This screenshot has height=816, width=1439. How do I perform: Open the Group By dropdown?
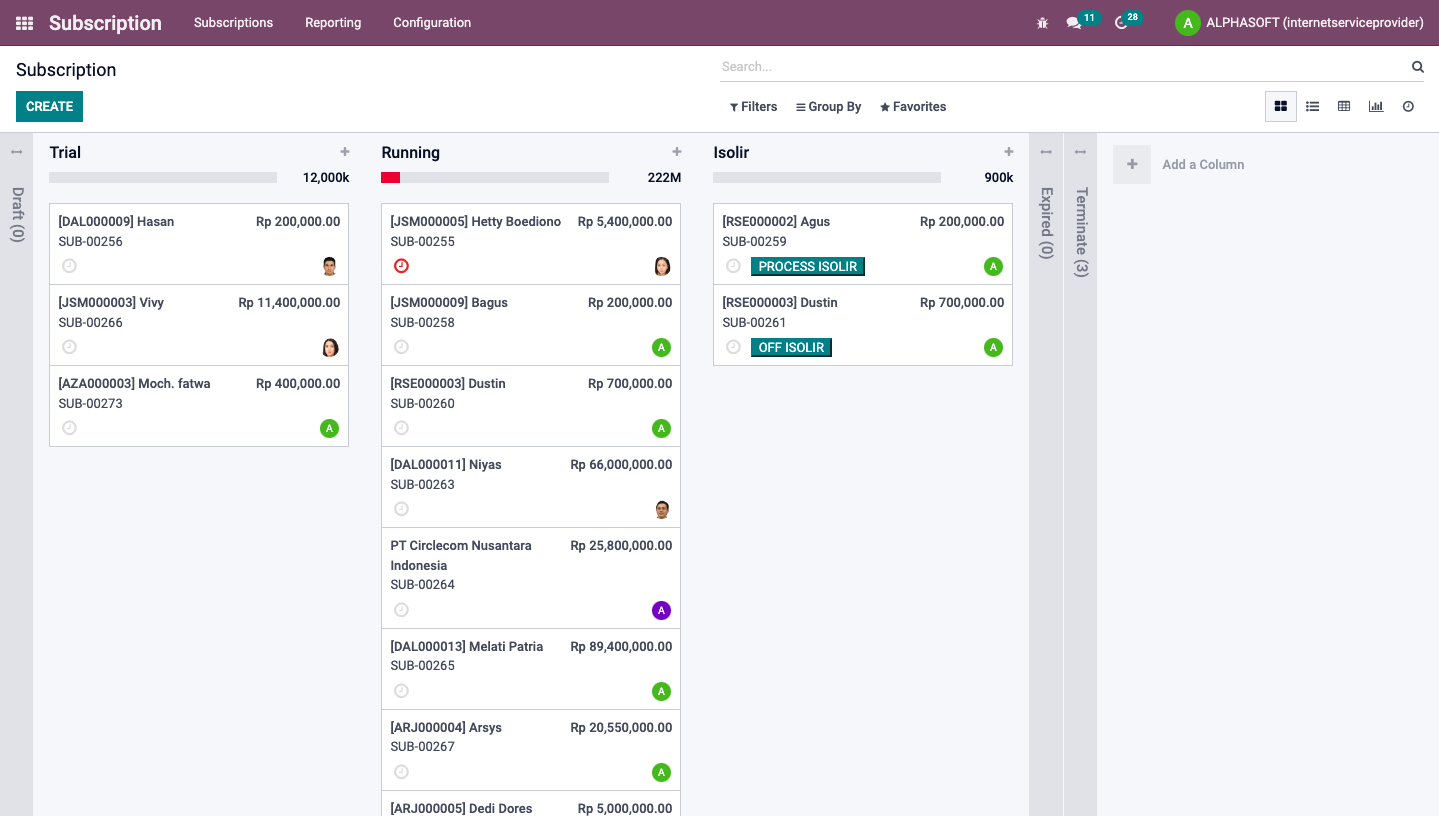[x=828, y=107]
